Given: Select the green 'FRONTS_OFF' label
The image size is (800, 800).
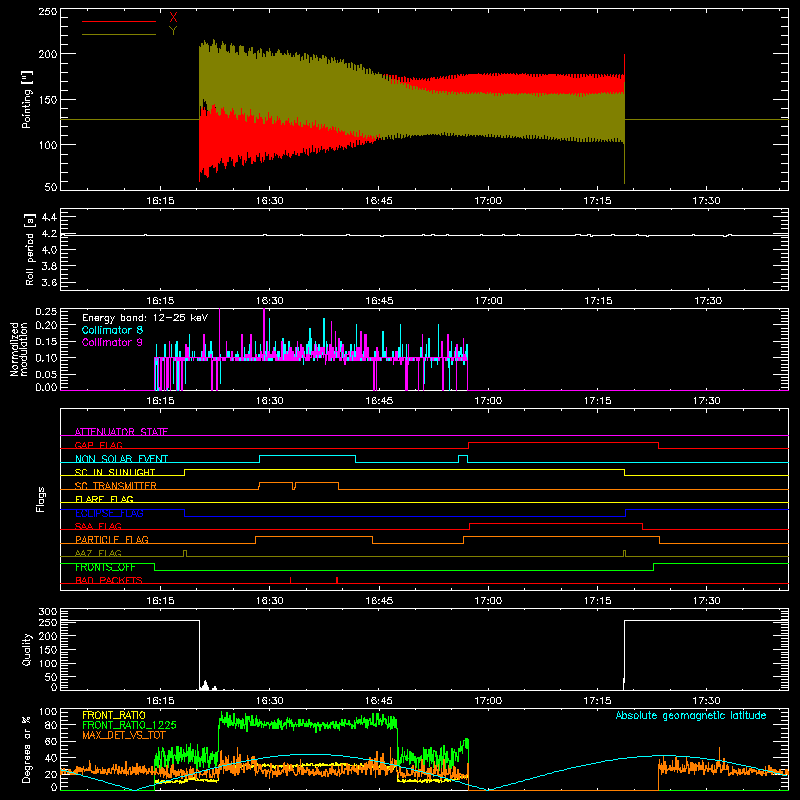Looking at the screenshot, I should (x=105, y=567).
